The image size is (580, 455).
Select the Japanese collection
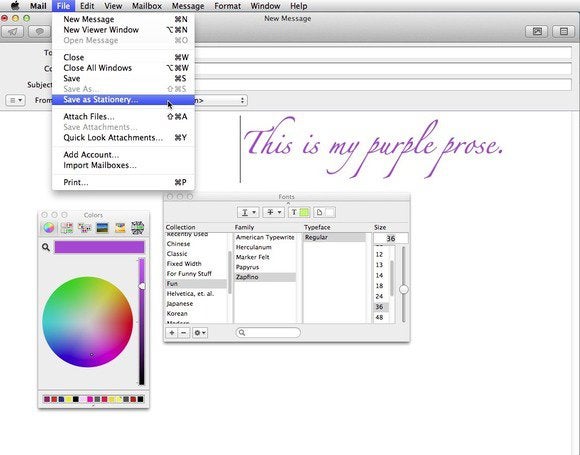[x=196, y=304]
